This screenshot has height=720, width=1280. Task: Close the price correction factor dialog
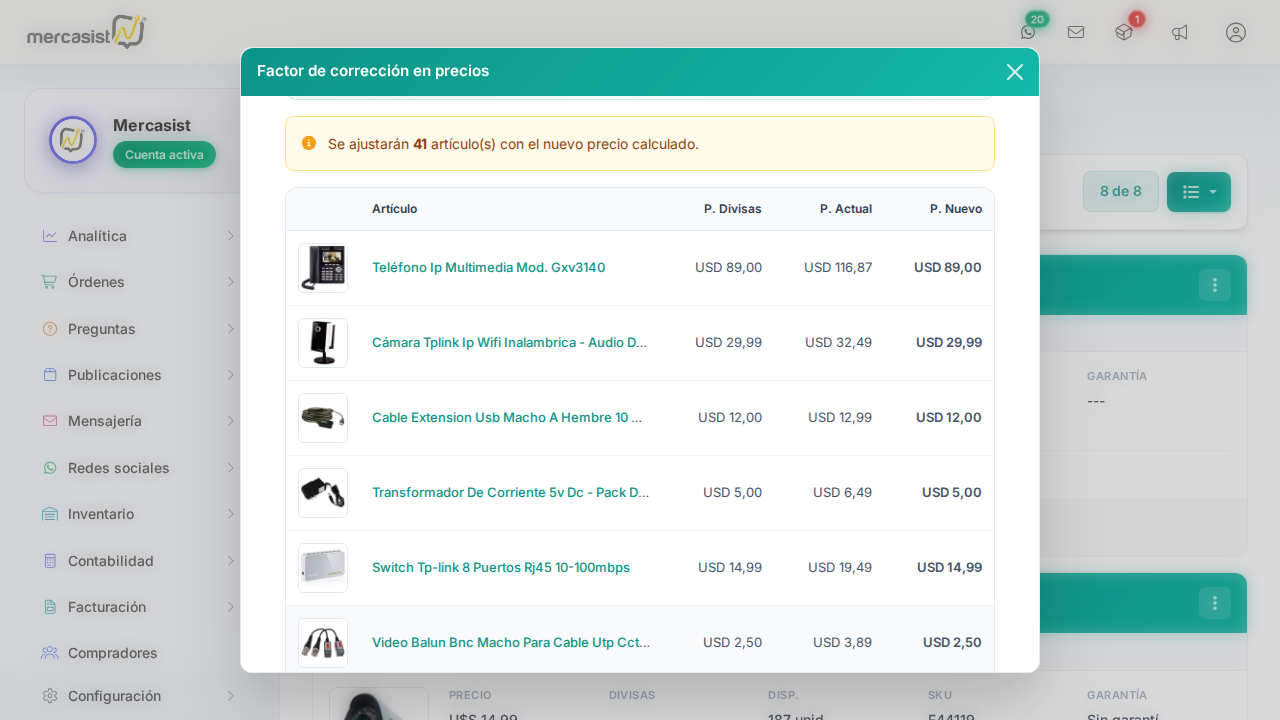click(x=1015, y=72)
